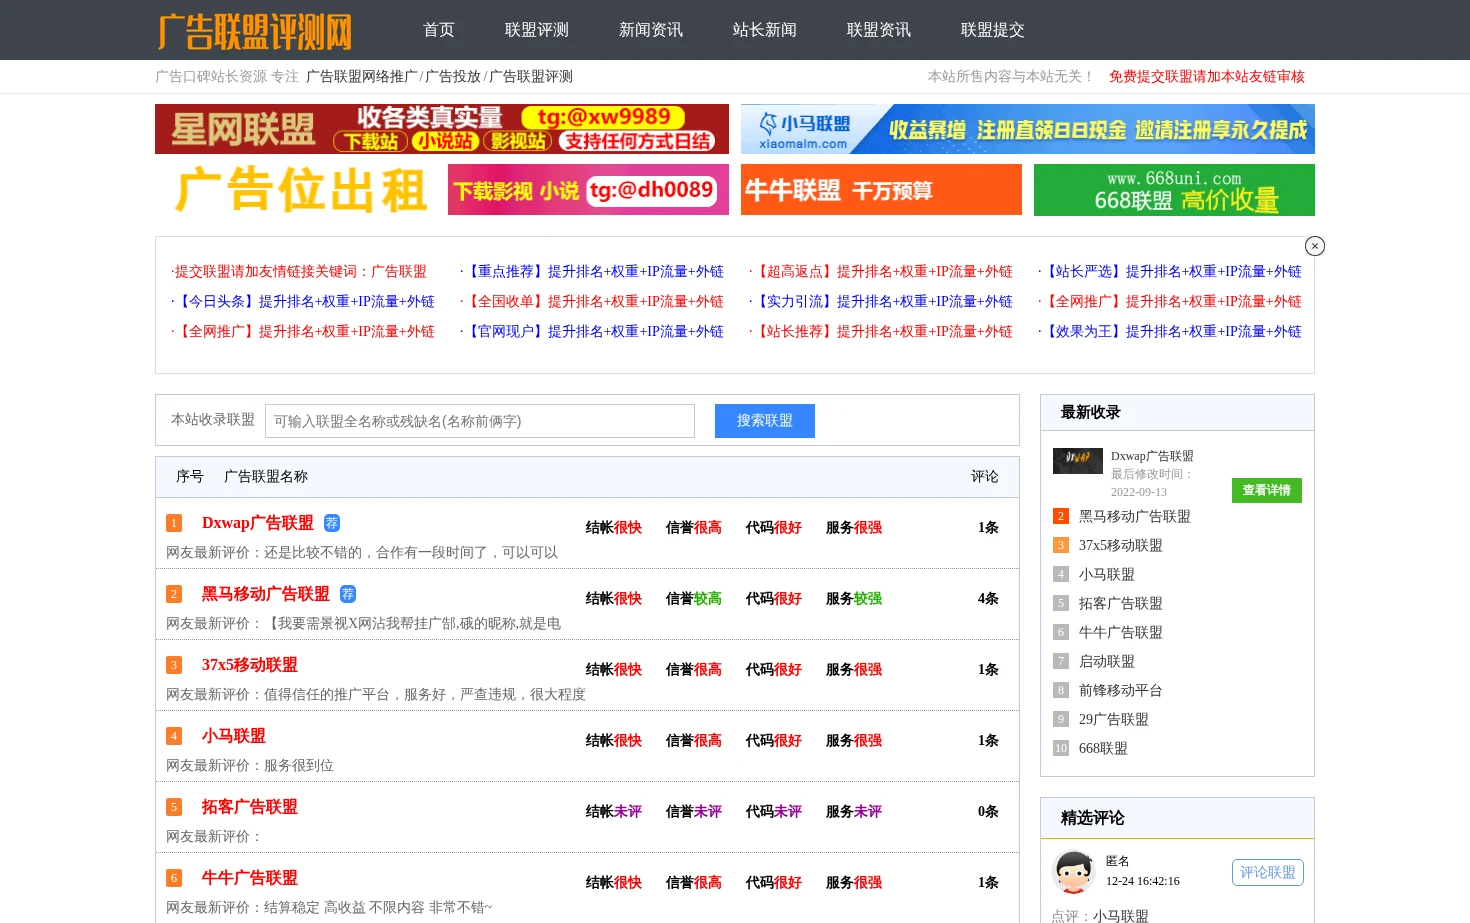The height and width of the screenshot is (923, 1470).
Task: Open 联盟资讯 navigation item
Action: tap(879, 30)
